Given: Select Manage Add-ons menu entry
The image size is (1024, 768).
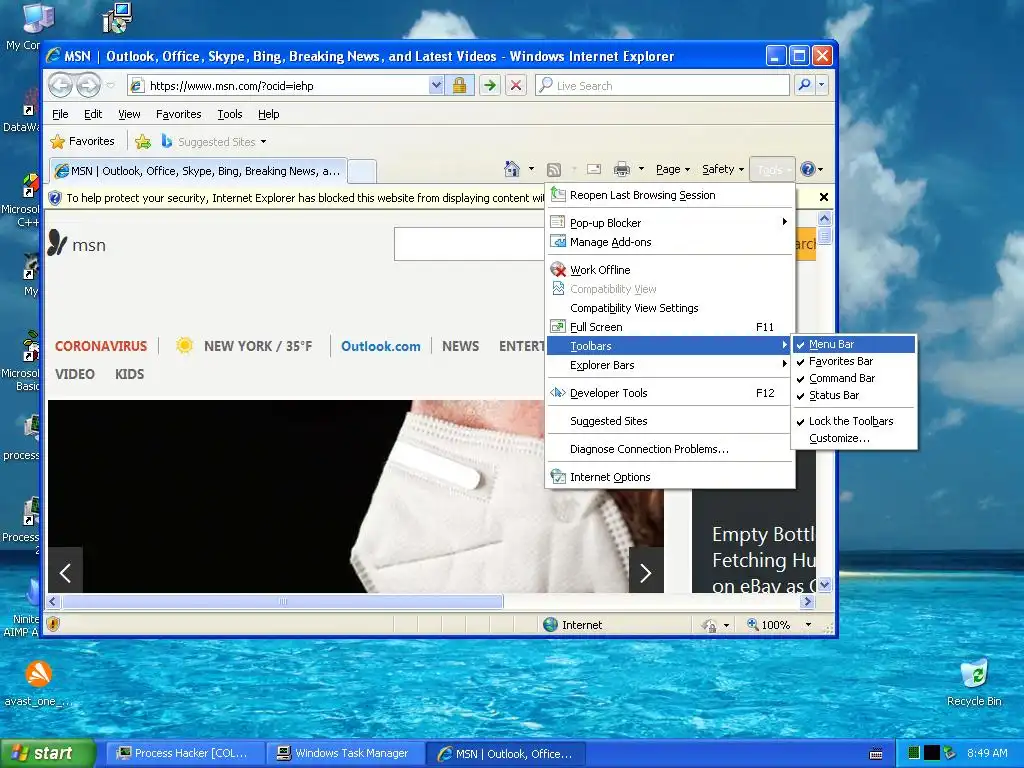Looking at the screenshot, I should [669, 242].
